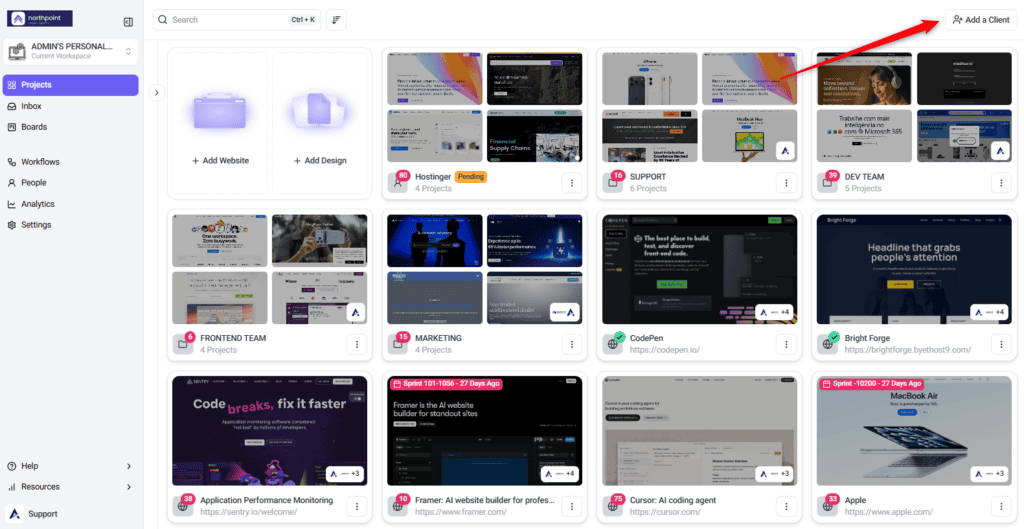The height and width of the screenshot is (529, 1024).
Task: Click the +4 members badge on Bright Forge
Action: tap(989, 312)
